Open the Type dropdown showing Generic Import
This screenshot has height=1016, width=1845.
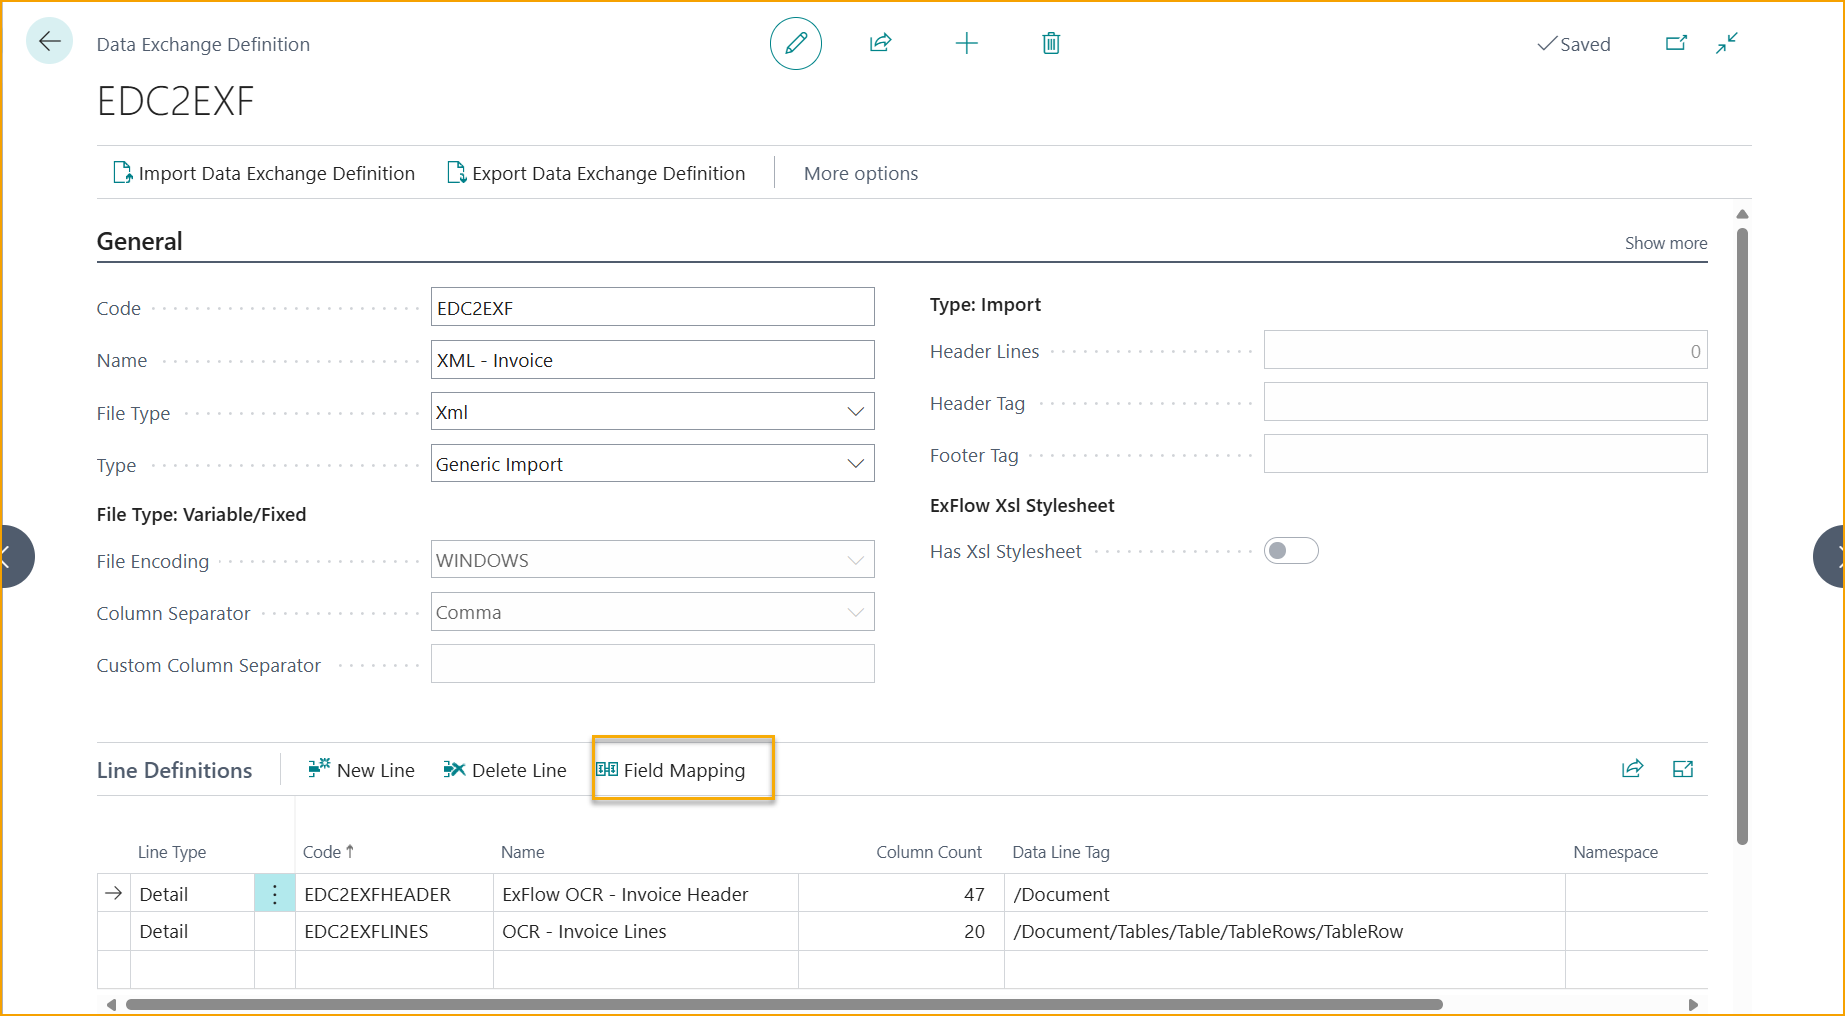click(x=652, y=464)
